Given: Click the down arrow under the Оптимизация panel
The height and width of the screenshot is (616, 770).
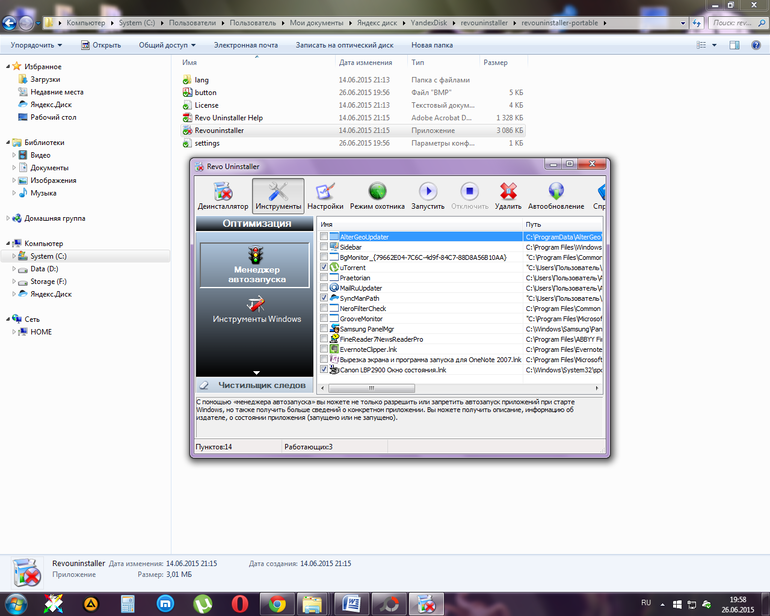Looking at the screenshot, I should coord(256,373).
